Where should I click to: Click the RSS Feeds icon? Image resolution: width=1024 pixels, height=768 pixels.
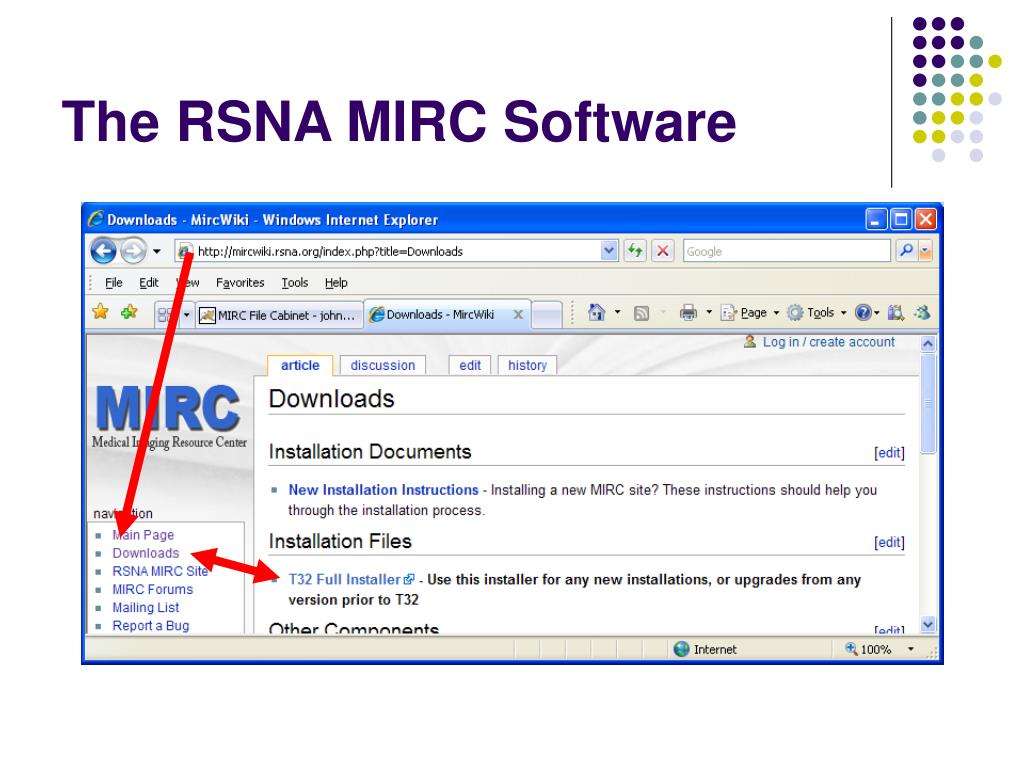(641, 313)
